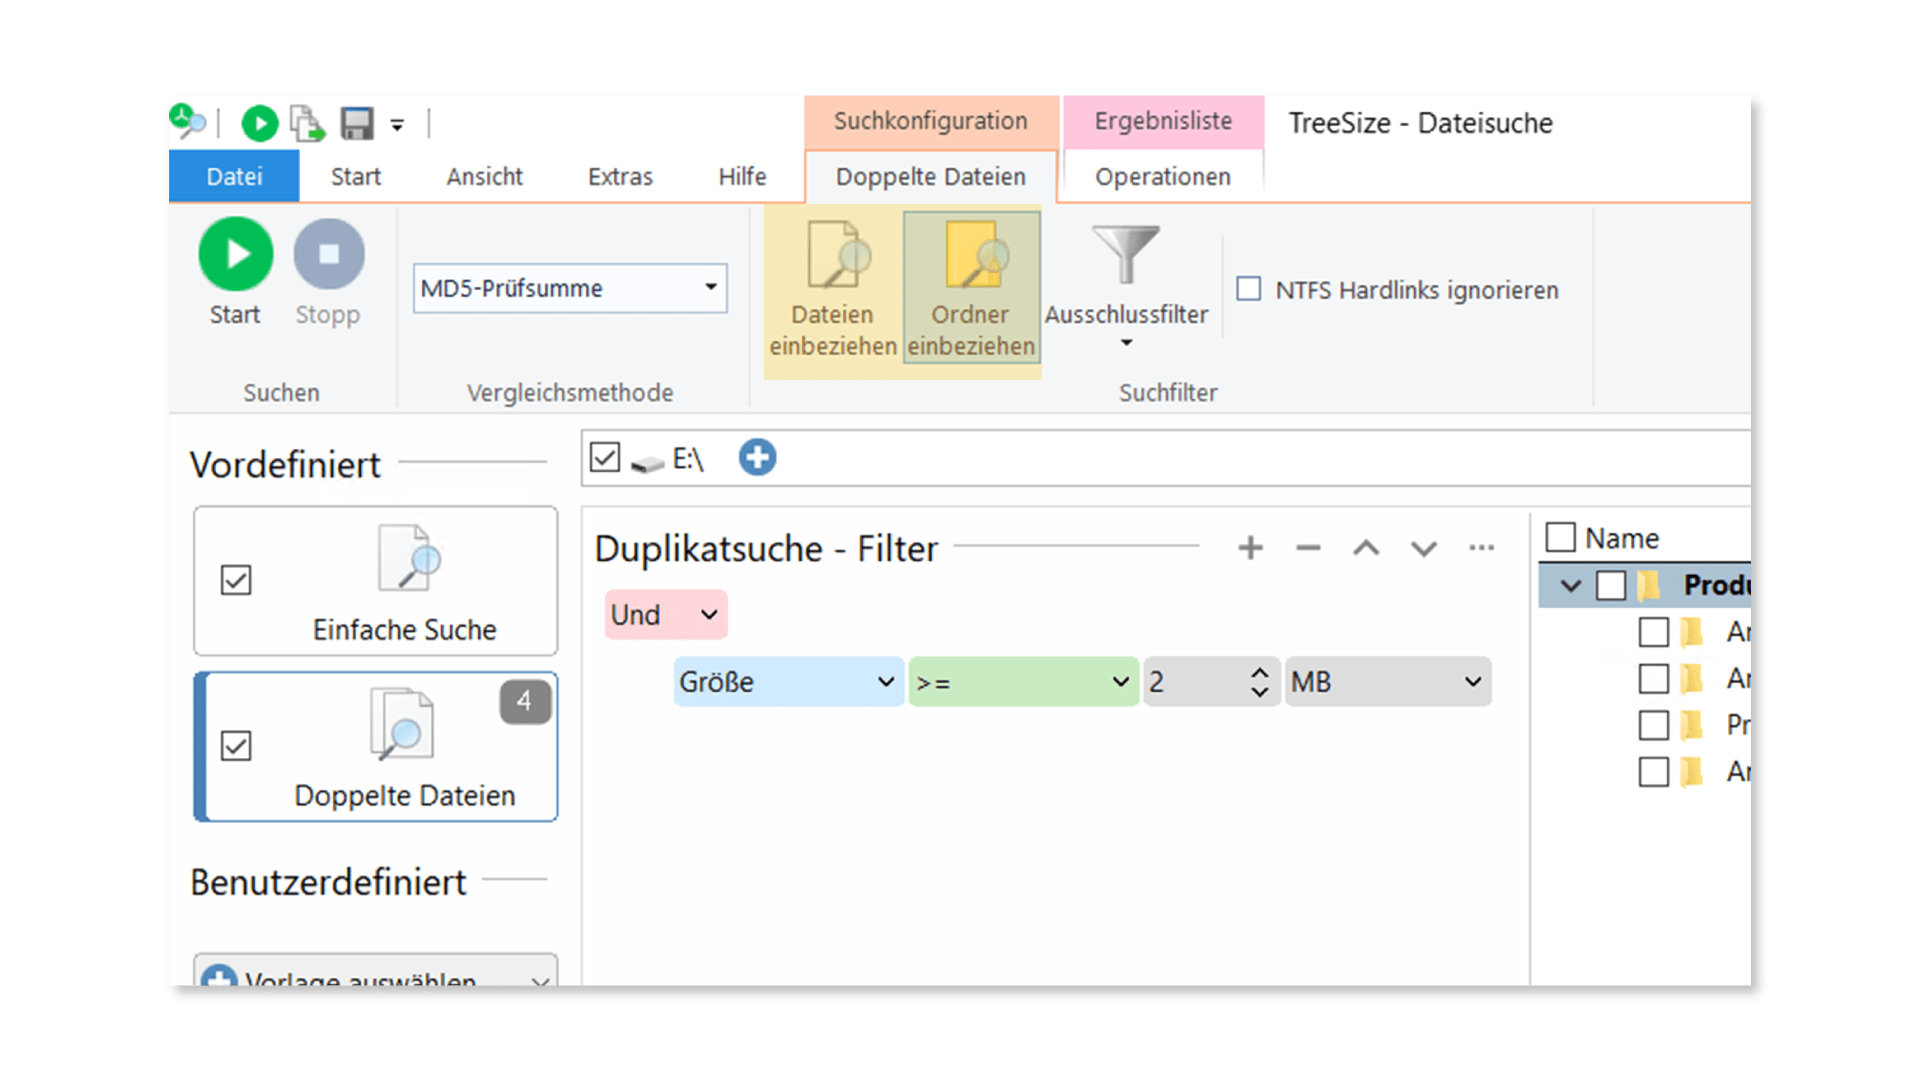Check the Name column header checkbox

click(1561, 538)
